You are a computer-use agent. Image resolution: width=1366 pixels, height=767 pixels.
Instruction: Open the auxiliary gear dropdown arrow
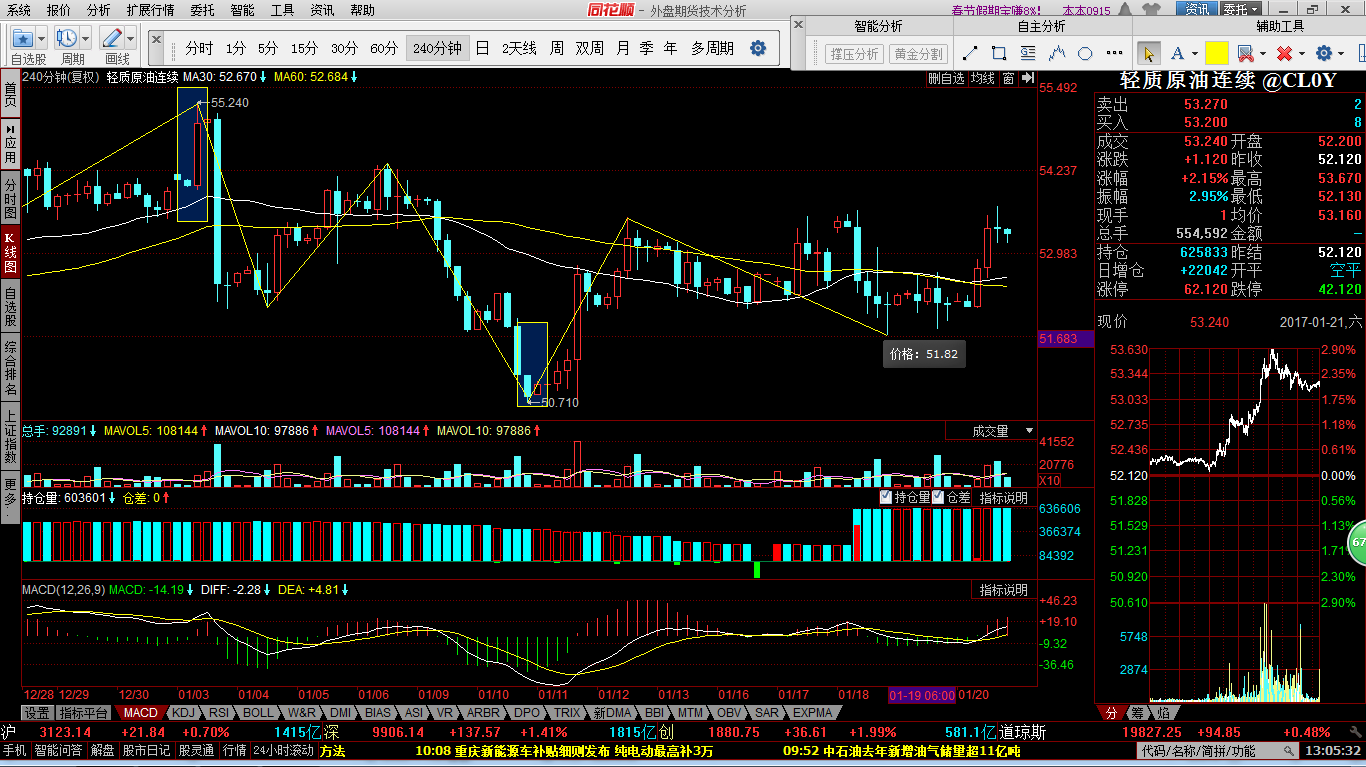[1342, 54]
